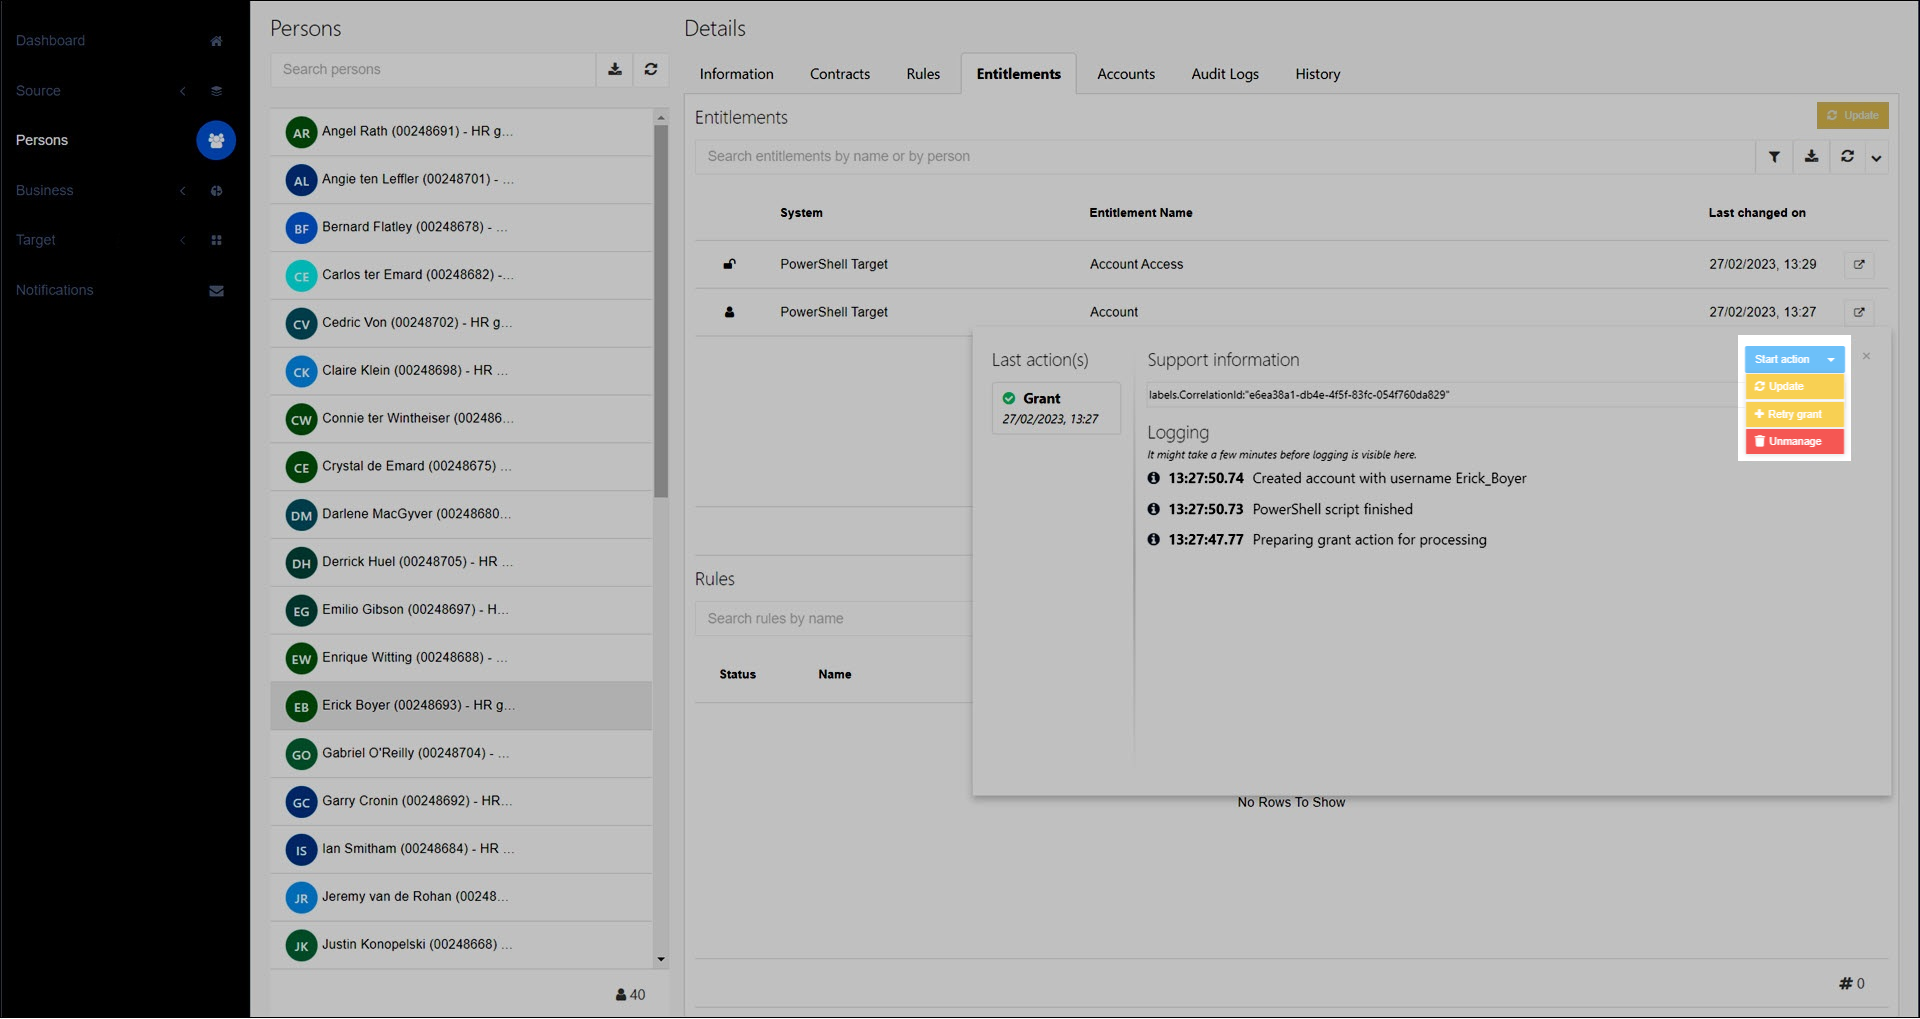Open the Accounts tab

tap(1126, 74)
